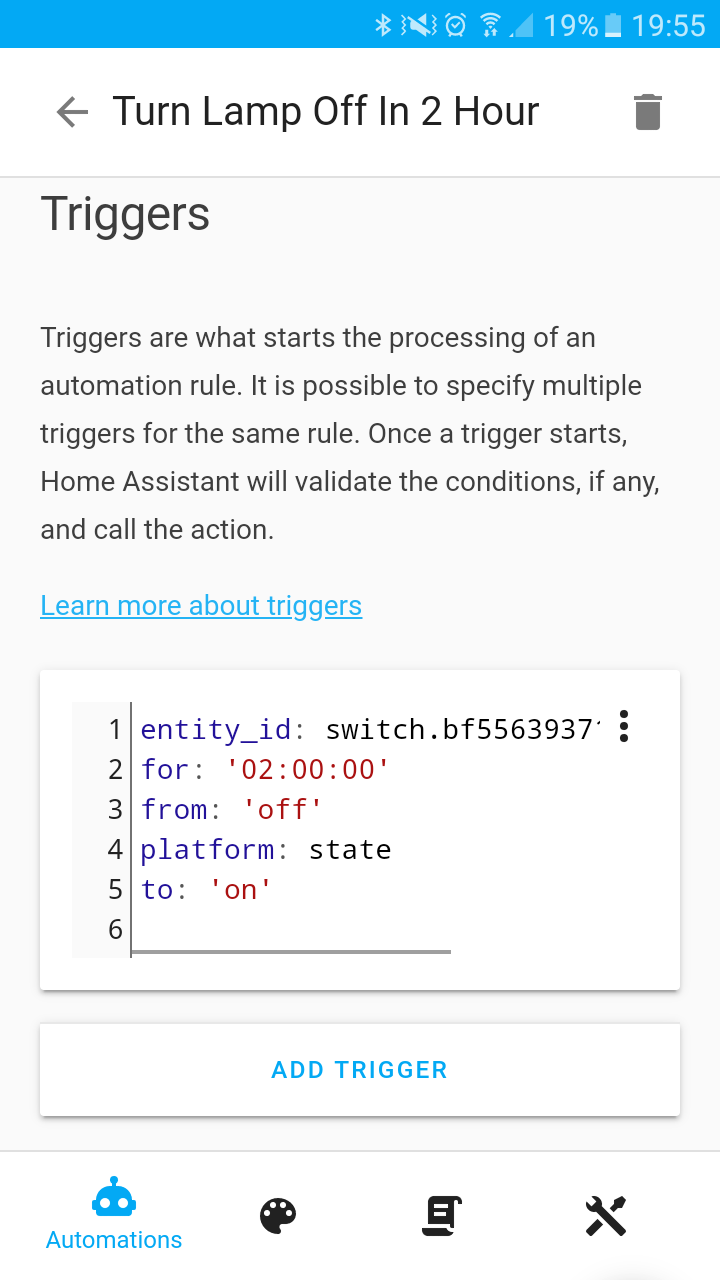Toggle Bluetooth from the status bar

point(383,24)
